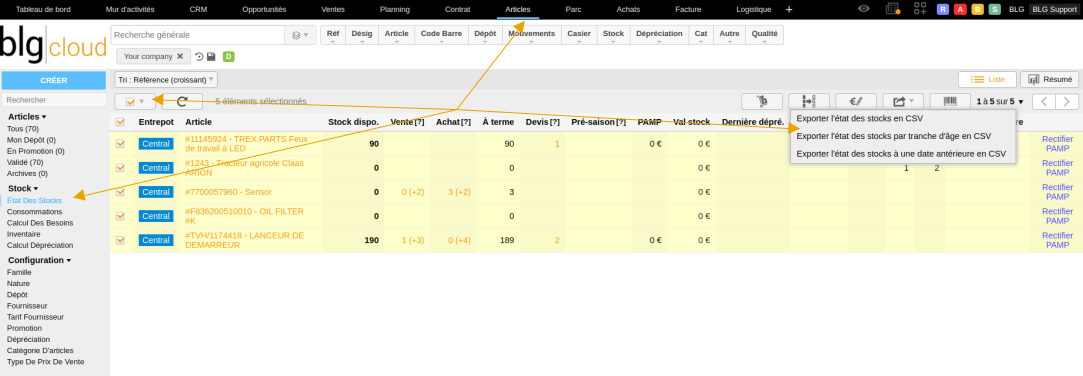Screen dimensions: 1083x376
Task: Open article #TVH/1174418 LANCEUR DE DEMARREUR
Action: tap(245, 240)
